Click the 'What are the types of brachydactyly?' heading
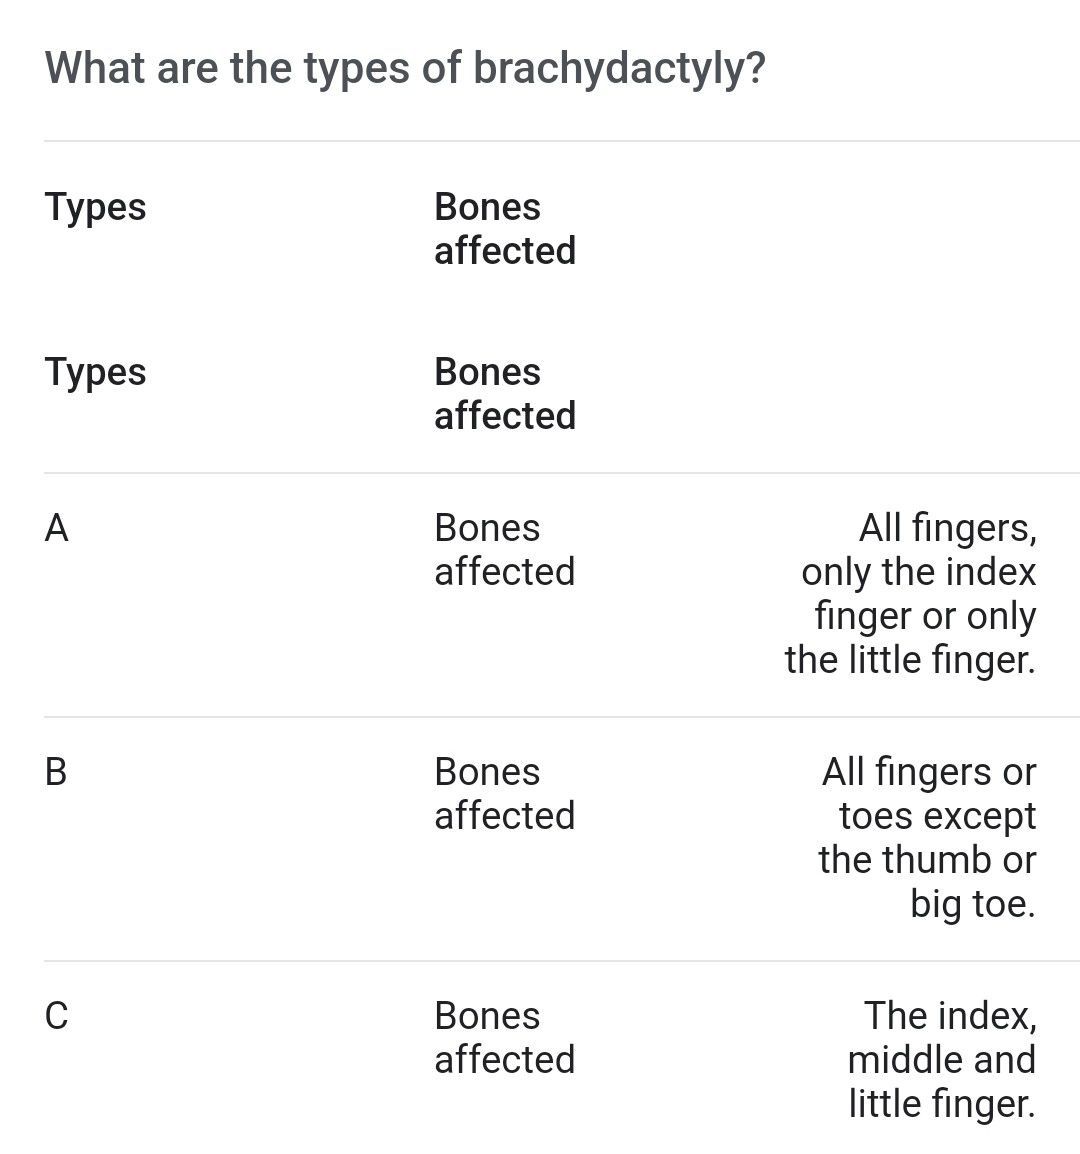1080x1154 pixels. click(x=405, y=68)
